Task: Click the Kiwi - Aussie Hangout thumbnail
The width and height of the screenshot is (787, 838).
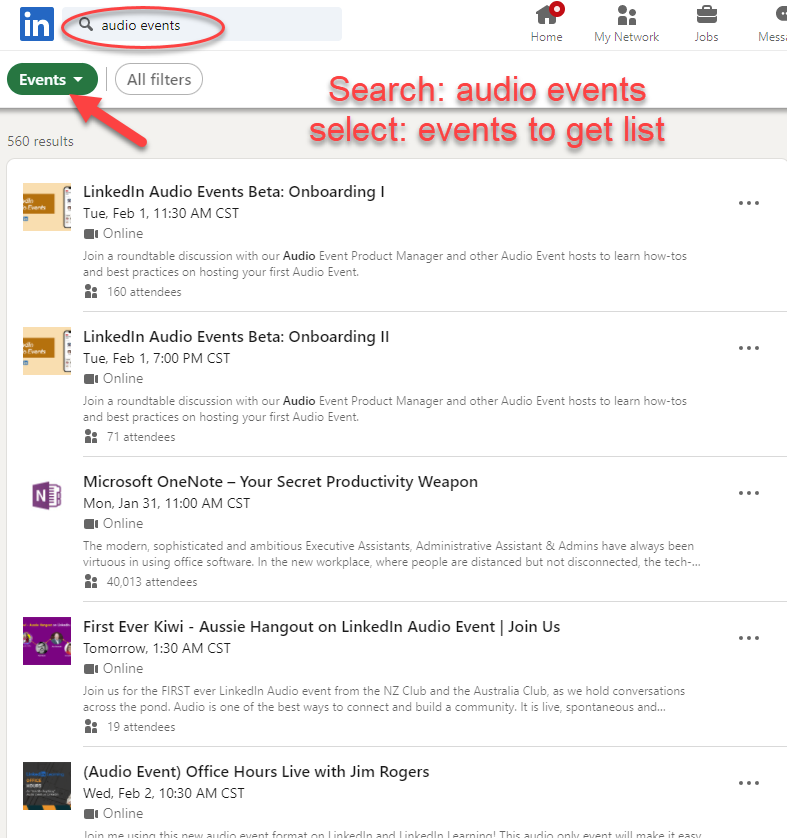Action: (x=47, y=641)
